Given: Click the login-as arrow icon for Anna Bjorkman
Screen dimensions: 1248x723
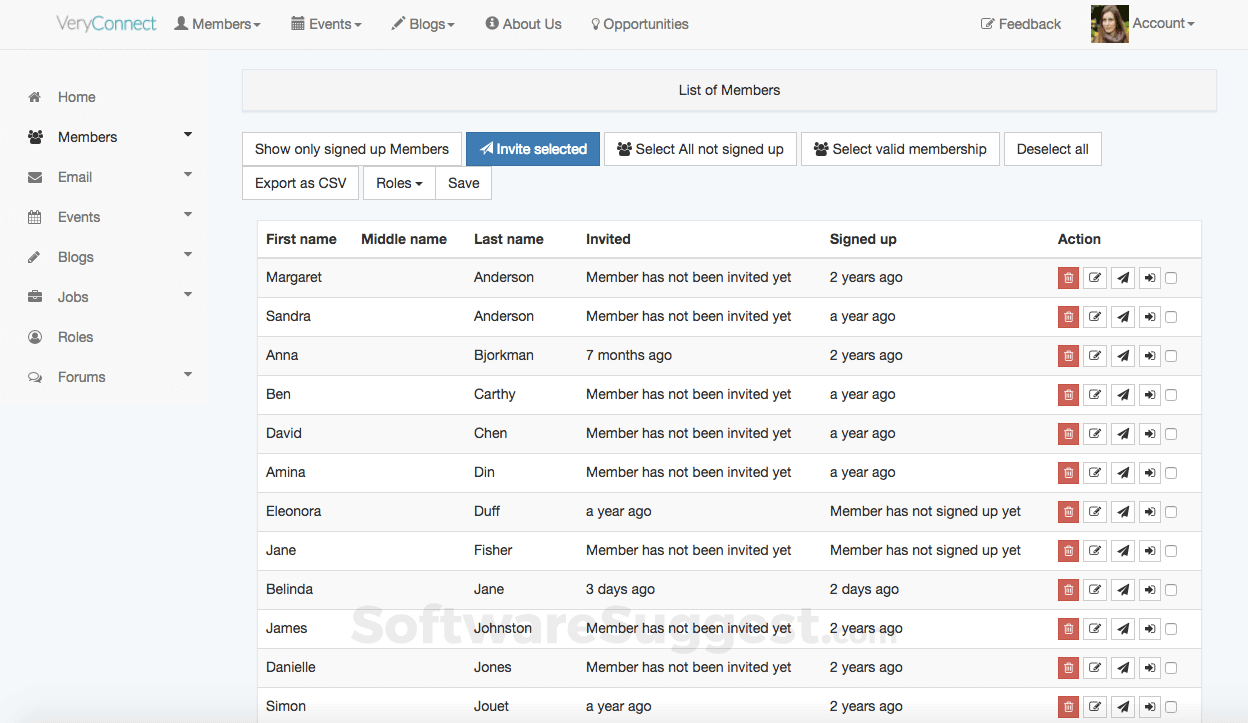Looking at the screenshot, I should click(x=1150, y=356).
